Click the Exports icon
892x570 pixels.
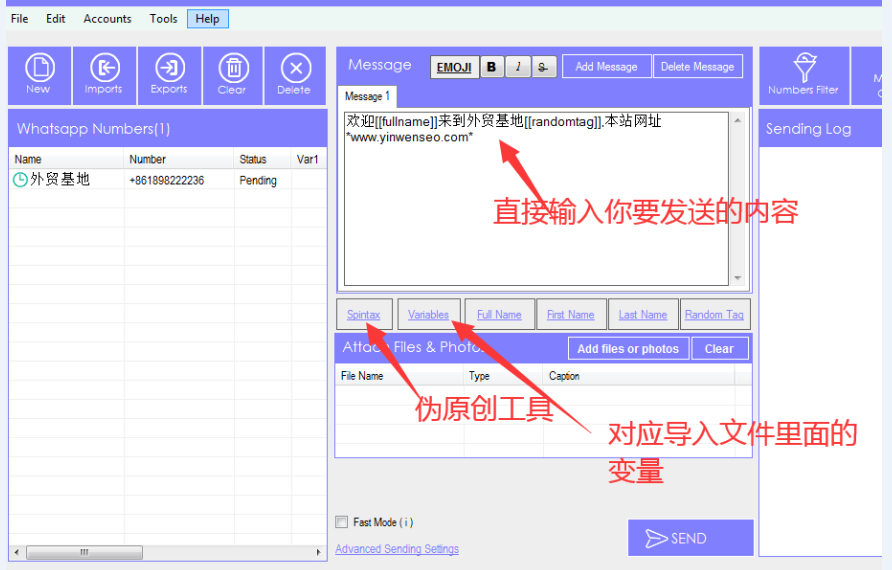click(169, 75)
